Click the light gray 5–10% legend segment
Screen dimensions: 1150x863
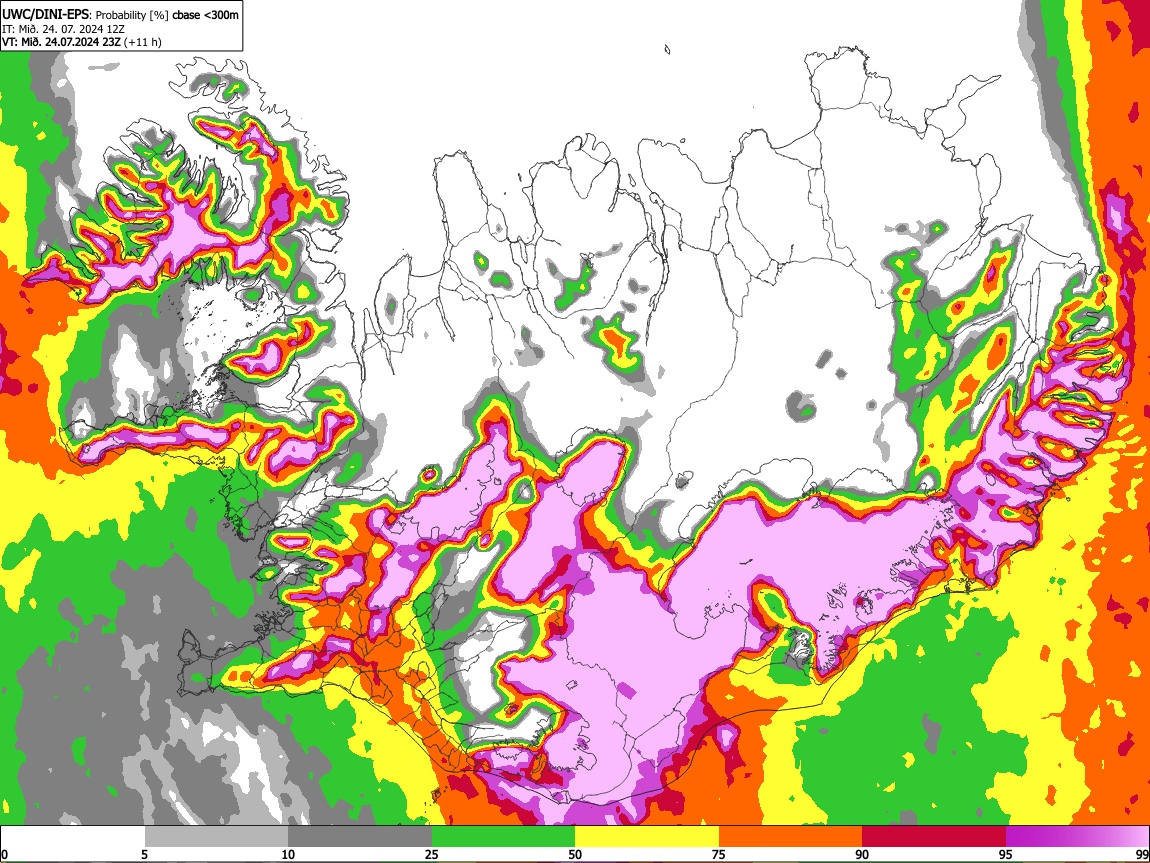[x=216, y=836]
